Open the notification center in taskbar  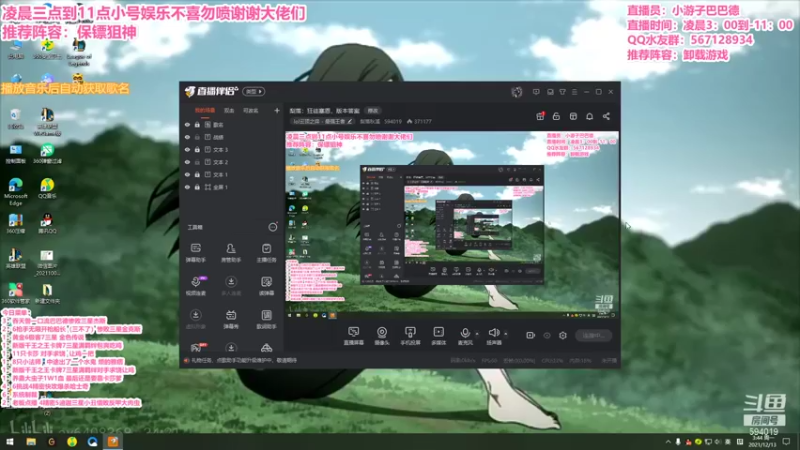(x=786, y=442)
